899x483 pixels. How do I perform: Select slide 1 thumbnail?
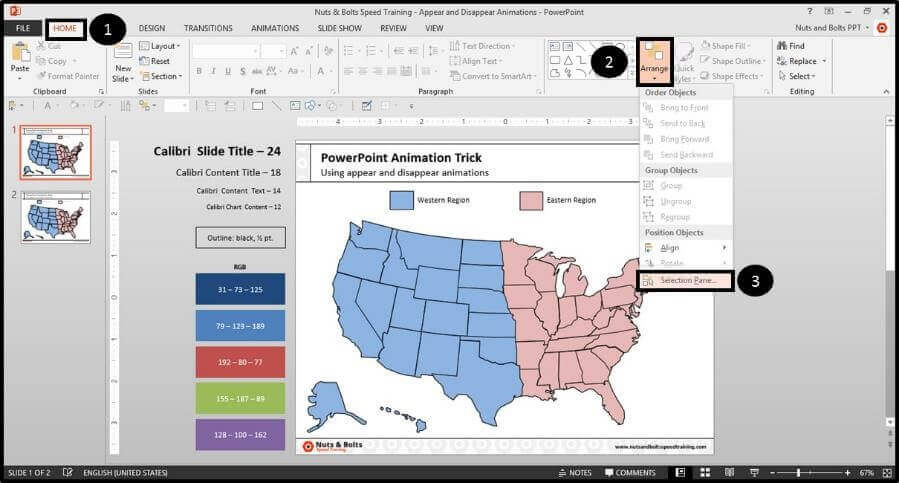coord(56,153)
